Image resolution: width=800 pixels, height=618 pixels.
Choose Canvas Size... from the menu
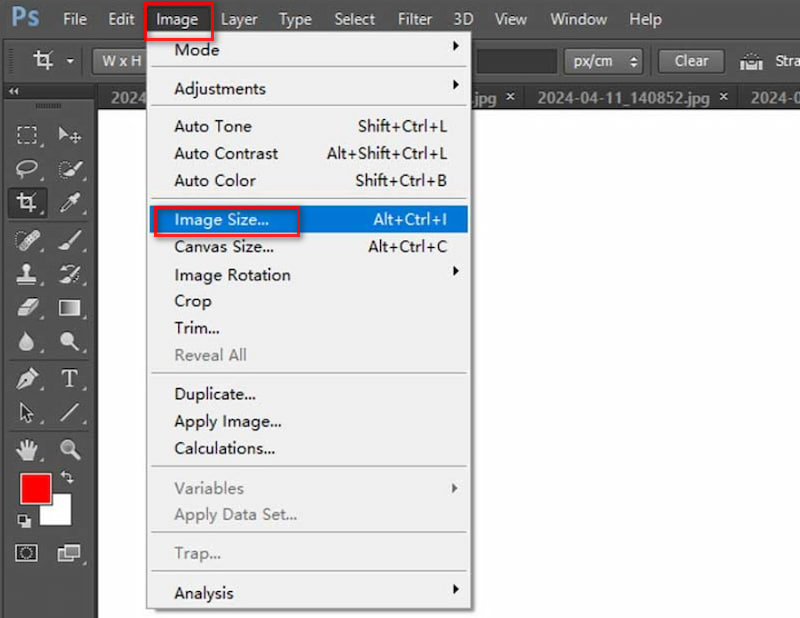click(309, 246)
